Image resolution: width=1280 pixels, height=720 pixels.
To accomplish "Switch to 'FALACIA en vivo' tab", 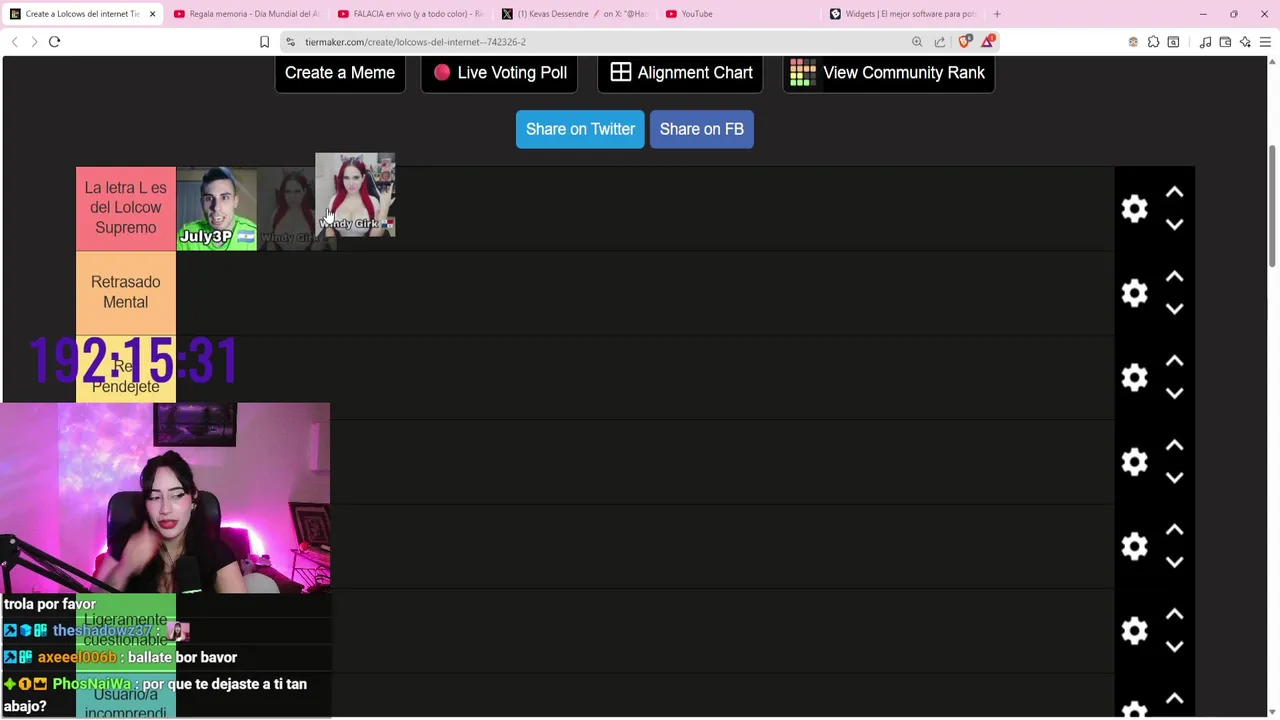I will (410, 14).
